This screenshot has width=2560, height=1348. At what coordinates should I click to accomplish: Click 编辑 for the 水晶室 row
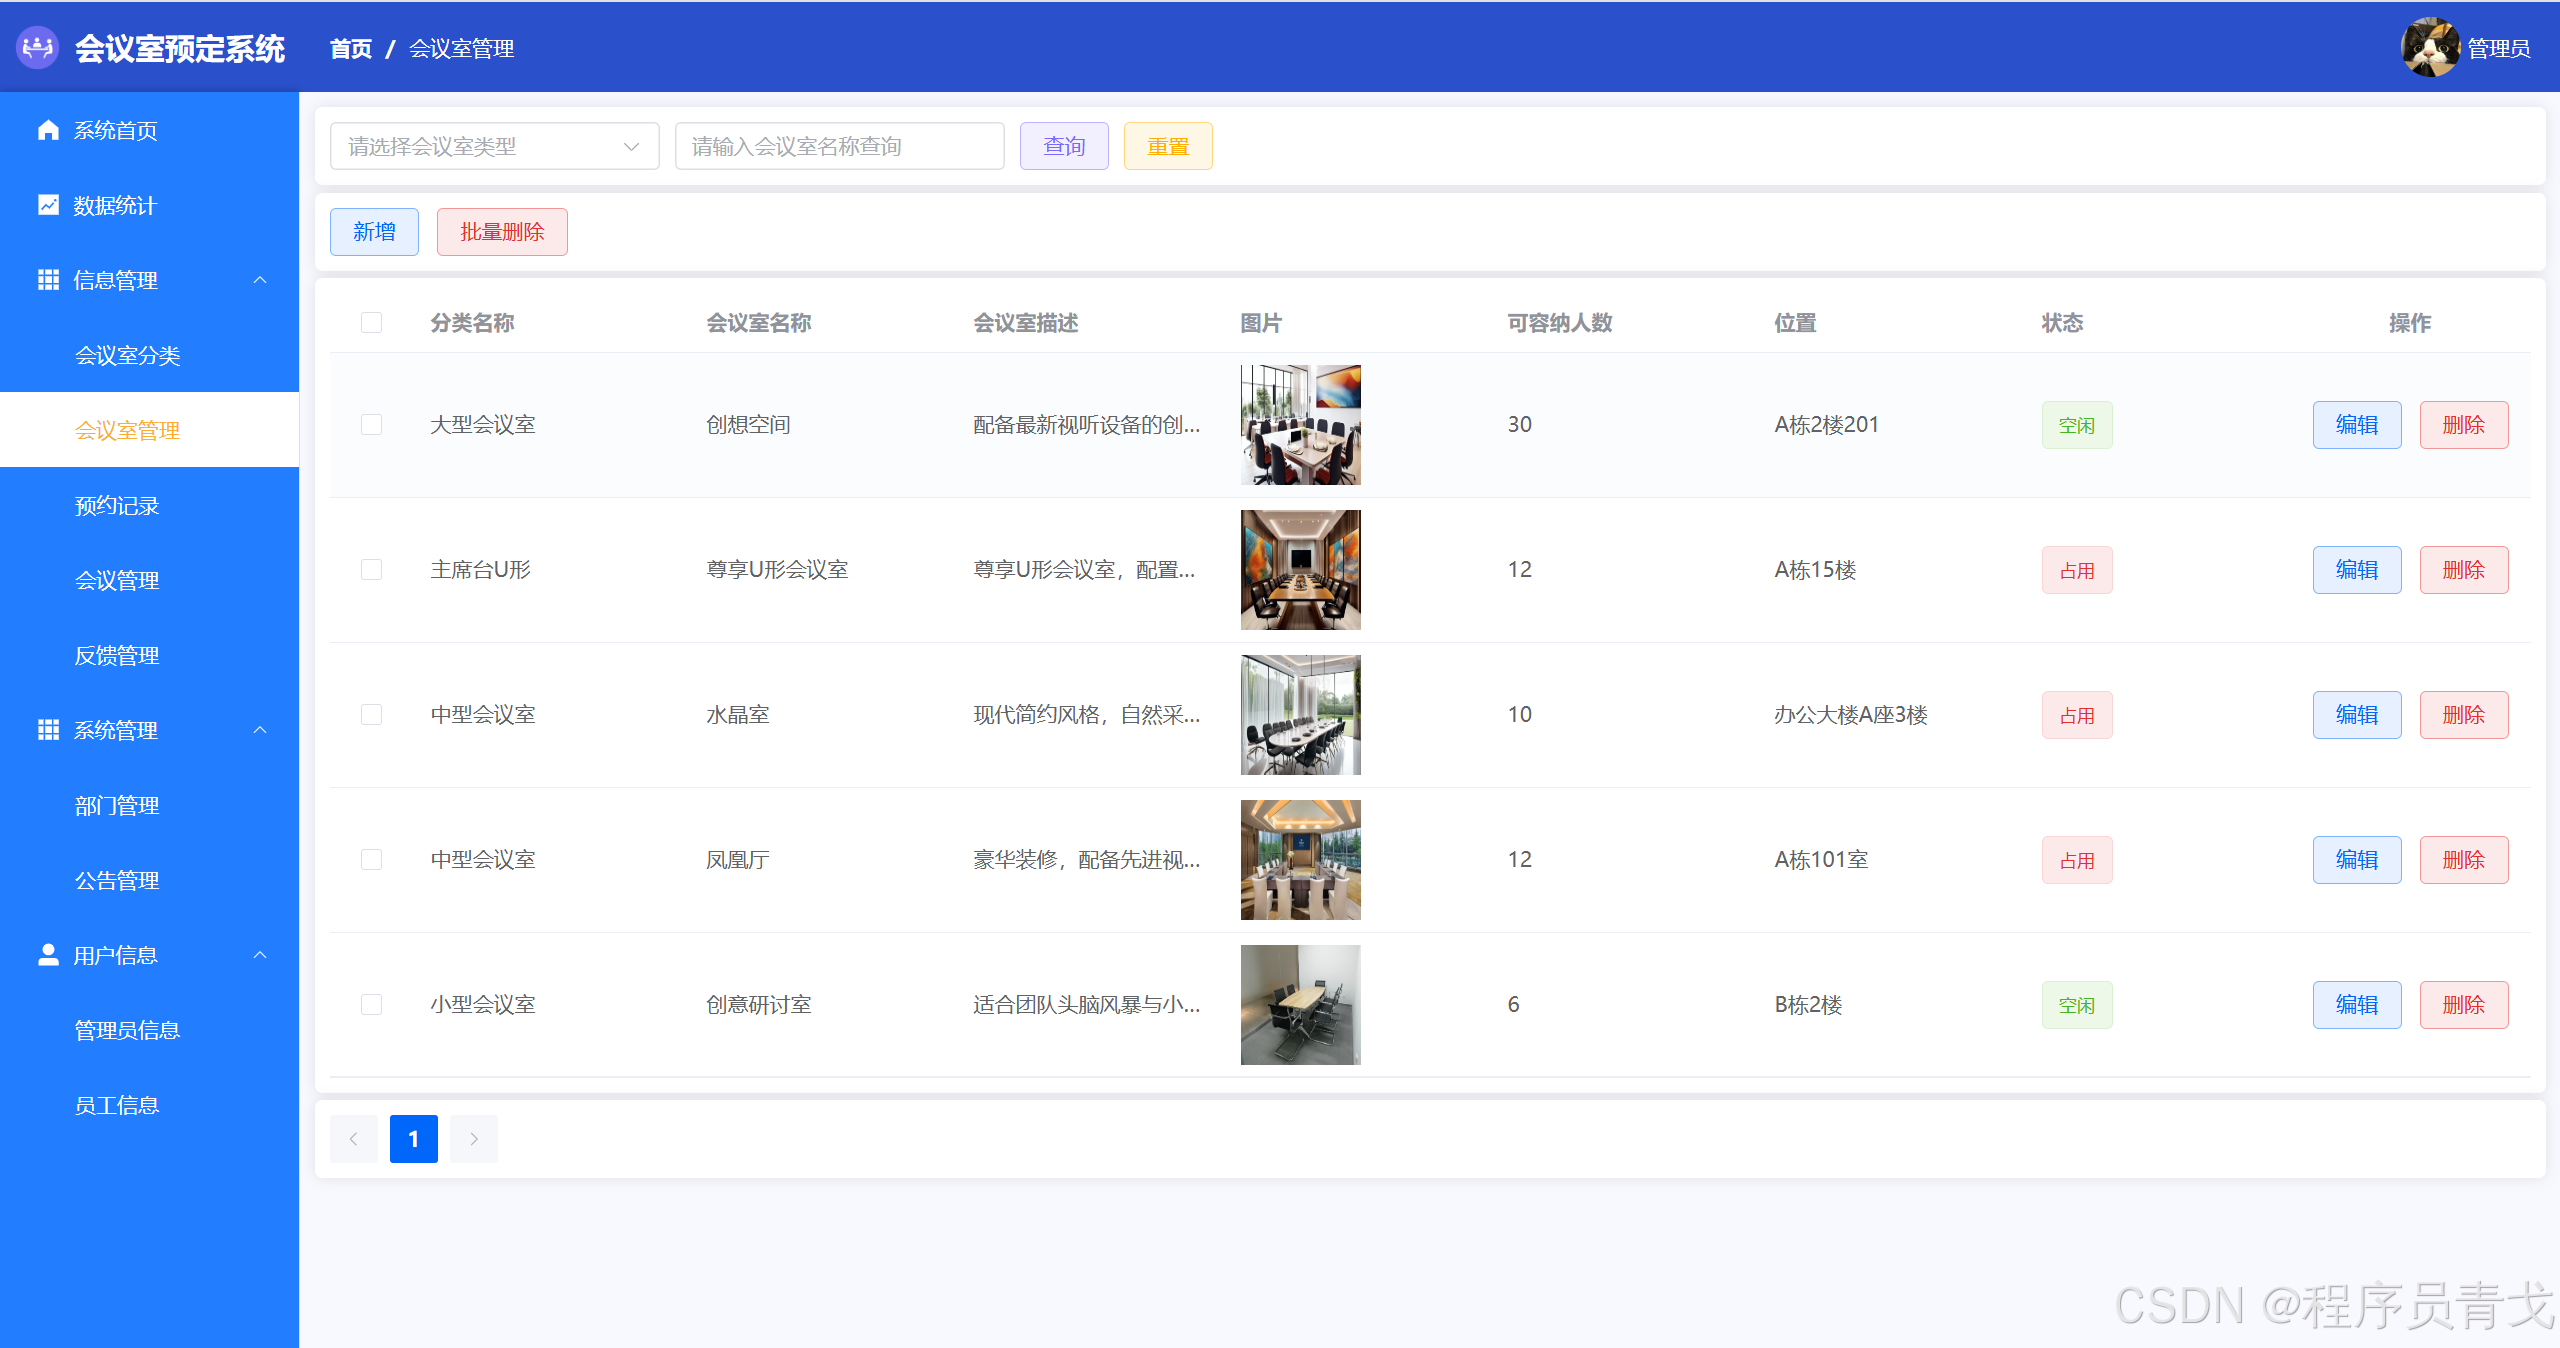point(2356,715)
